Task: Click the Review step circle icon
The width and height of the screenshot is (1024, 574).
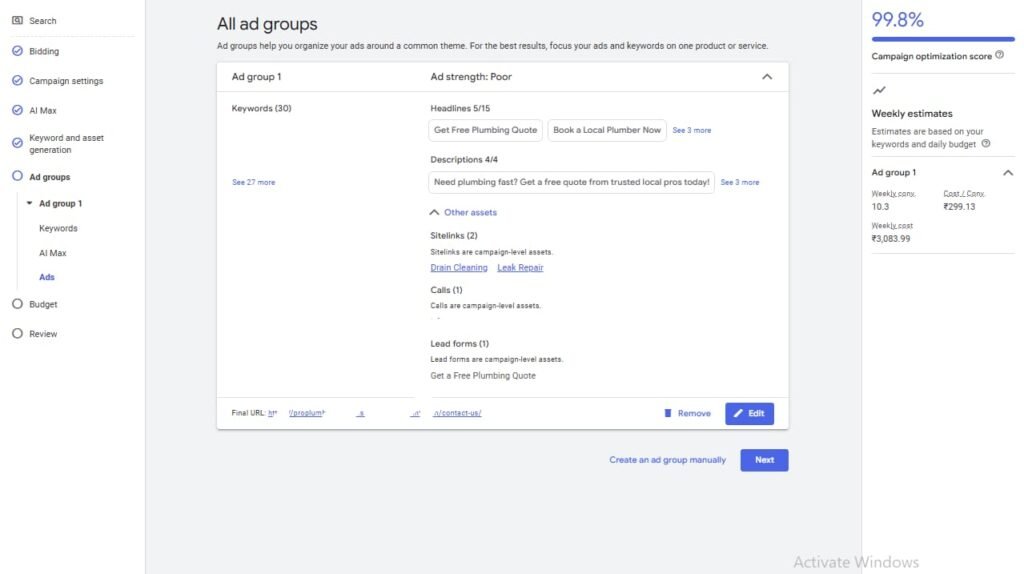Action: pos(18,333)
